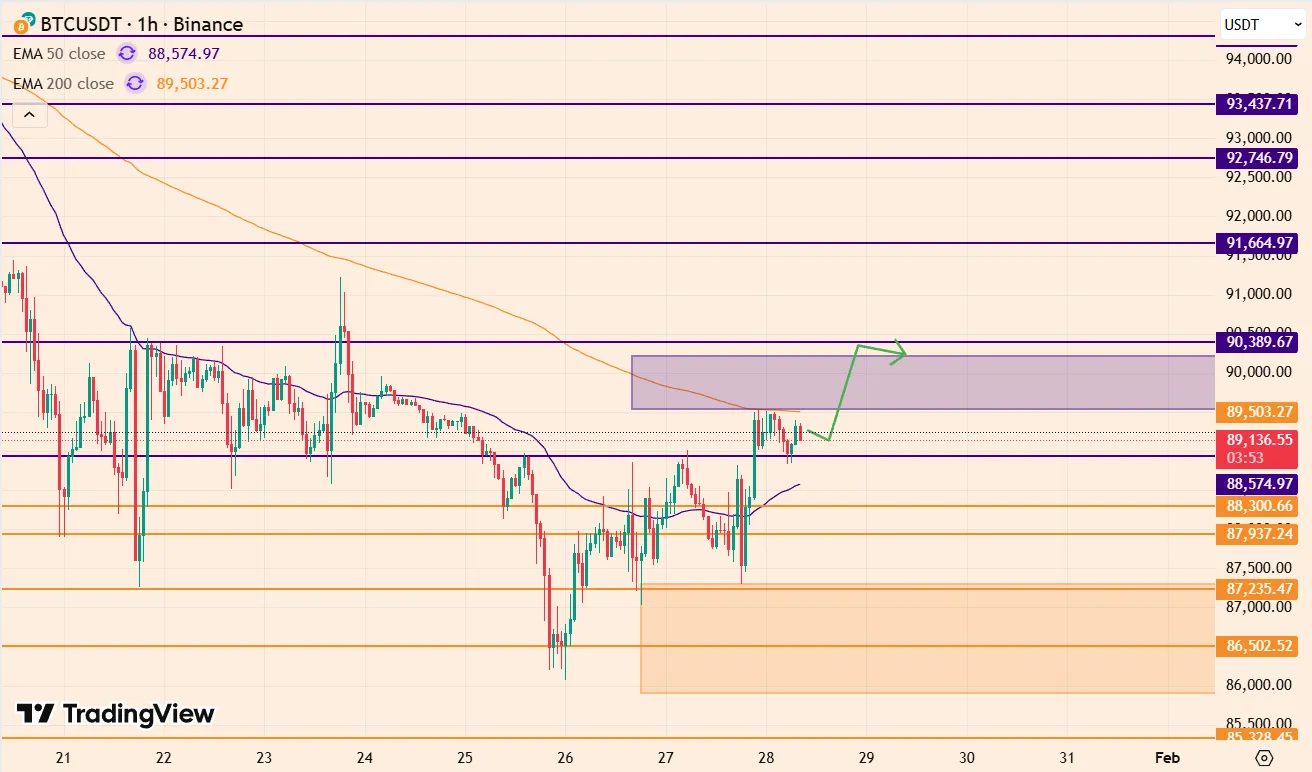Click the 90,389.67 price level label
The image size is (1312, 772).
click(x=1257, y=343)
